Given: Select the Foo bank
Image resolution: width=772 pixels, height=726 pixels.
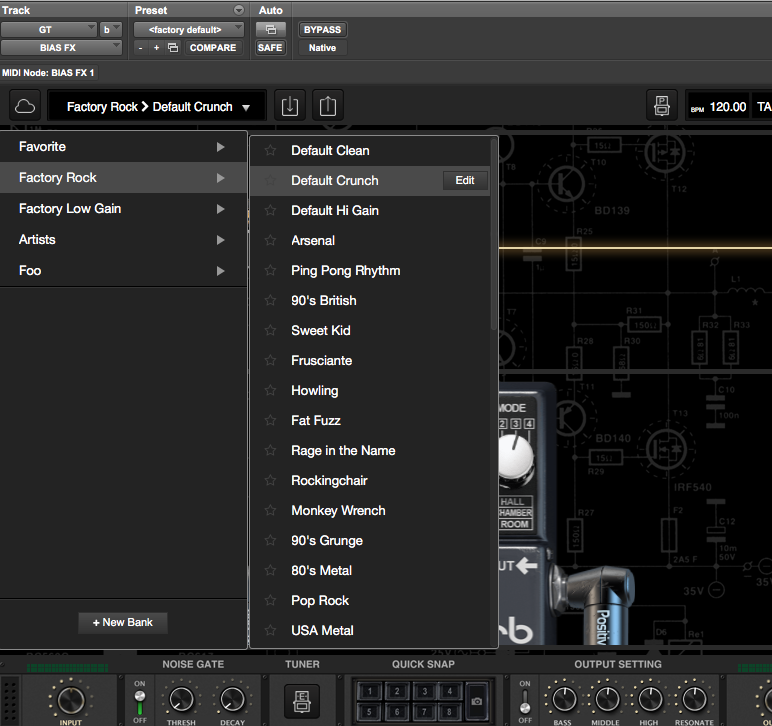Looking at the screenshot, I should (123, 271).
